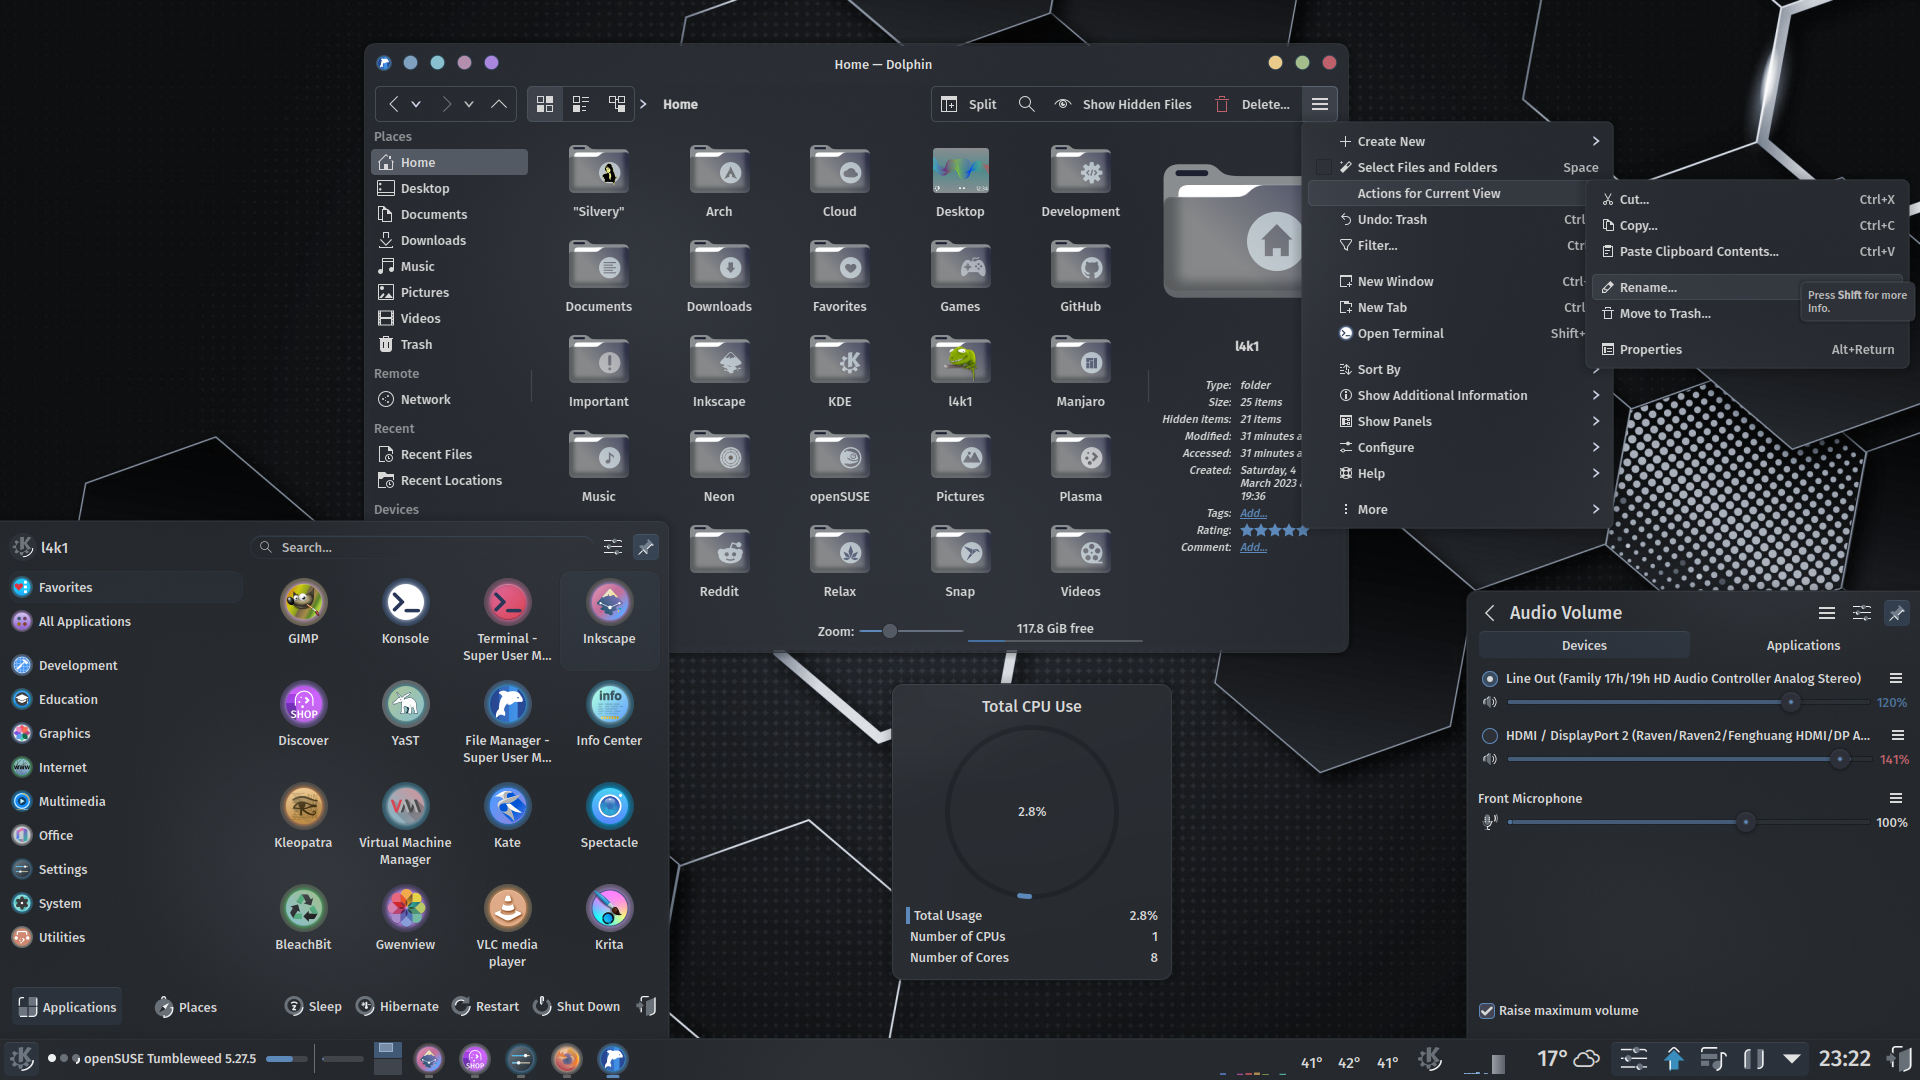Open launcher configure sliders icon
Image resolution: width=1920 pixels, height=1080 pixels.
click(x=613, y=547)
